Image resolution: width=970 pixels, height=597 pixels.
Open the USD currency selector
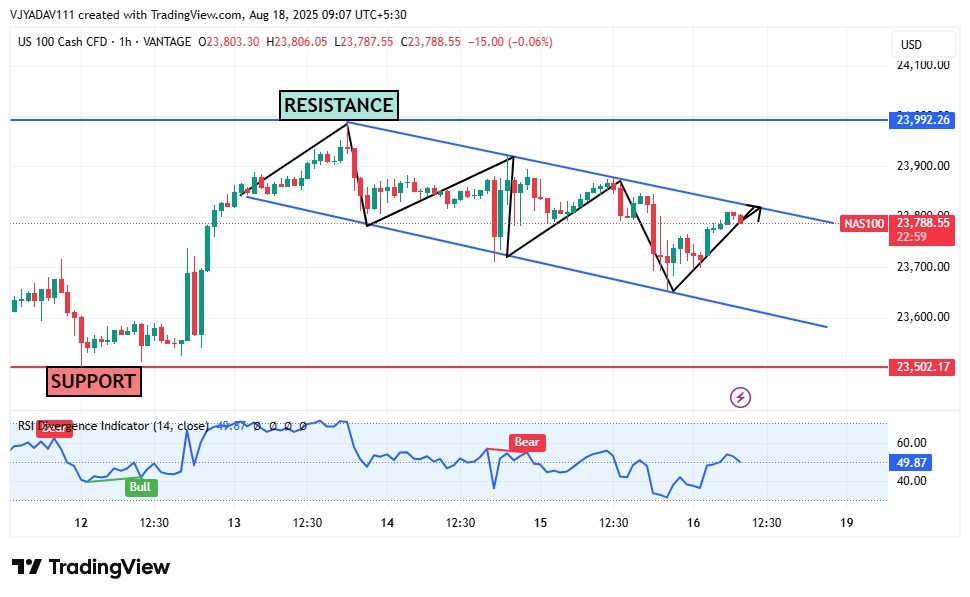coord(911,45)
